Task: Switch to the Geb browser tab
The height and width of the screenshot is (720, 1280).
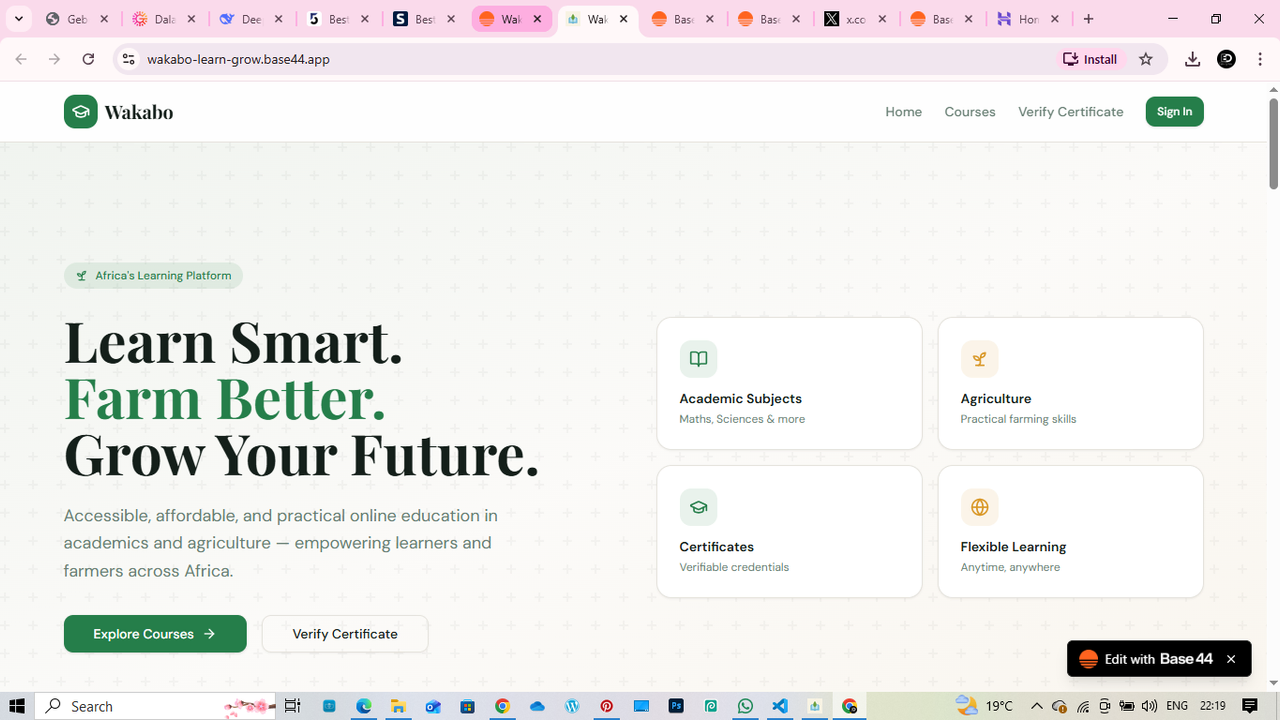Action: pos(78,19)
